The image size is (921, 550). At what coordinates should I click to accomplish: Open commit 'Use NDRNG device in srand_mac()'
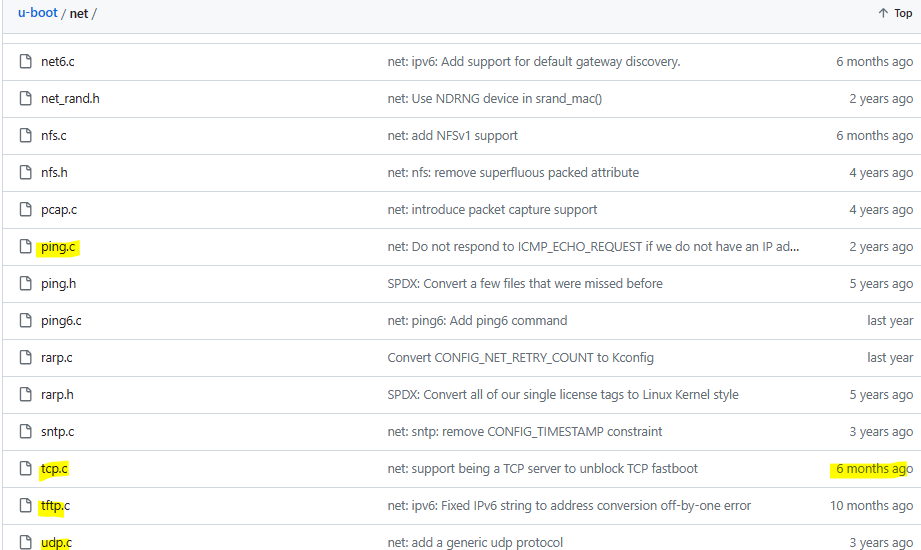point(495,99)
